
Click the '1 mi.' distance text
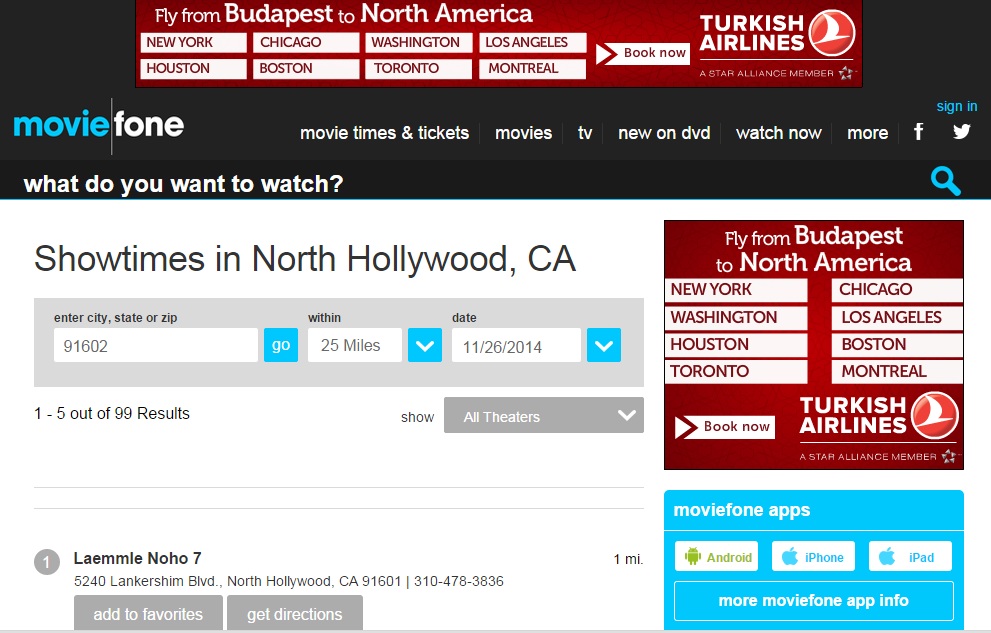click(x=628, y=559)
